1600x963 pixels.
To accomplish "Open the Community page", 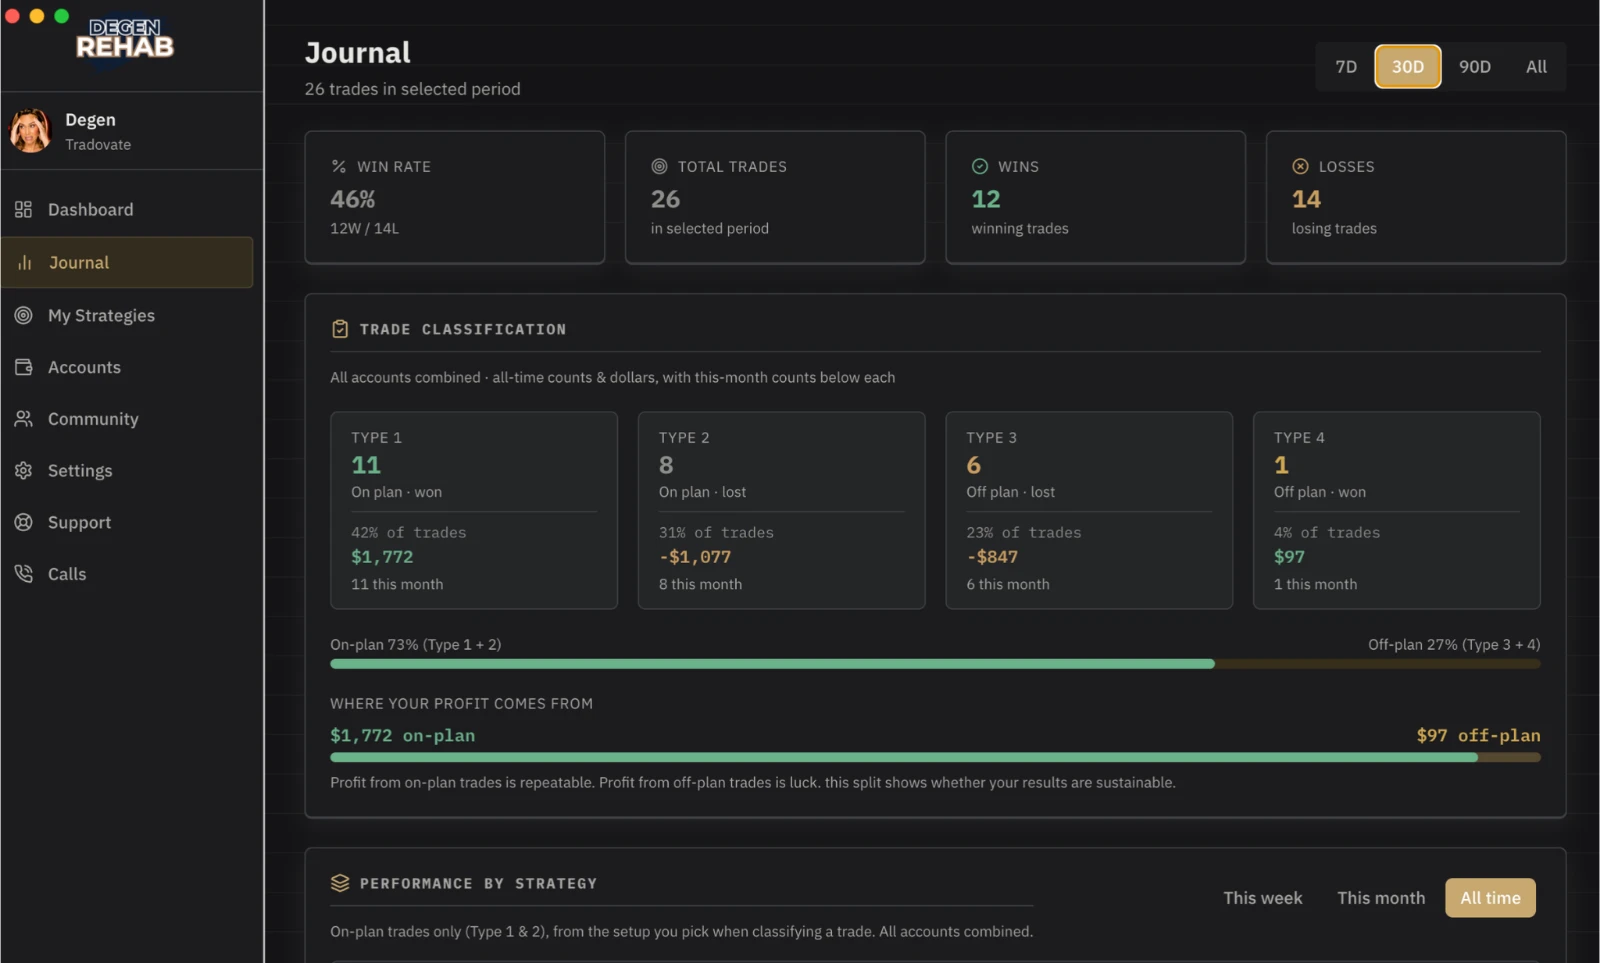I will pos(127,419).
